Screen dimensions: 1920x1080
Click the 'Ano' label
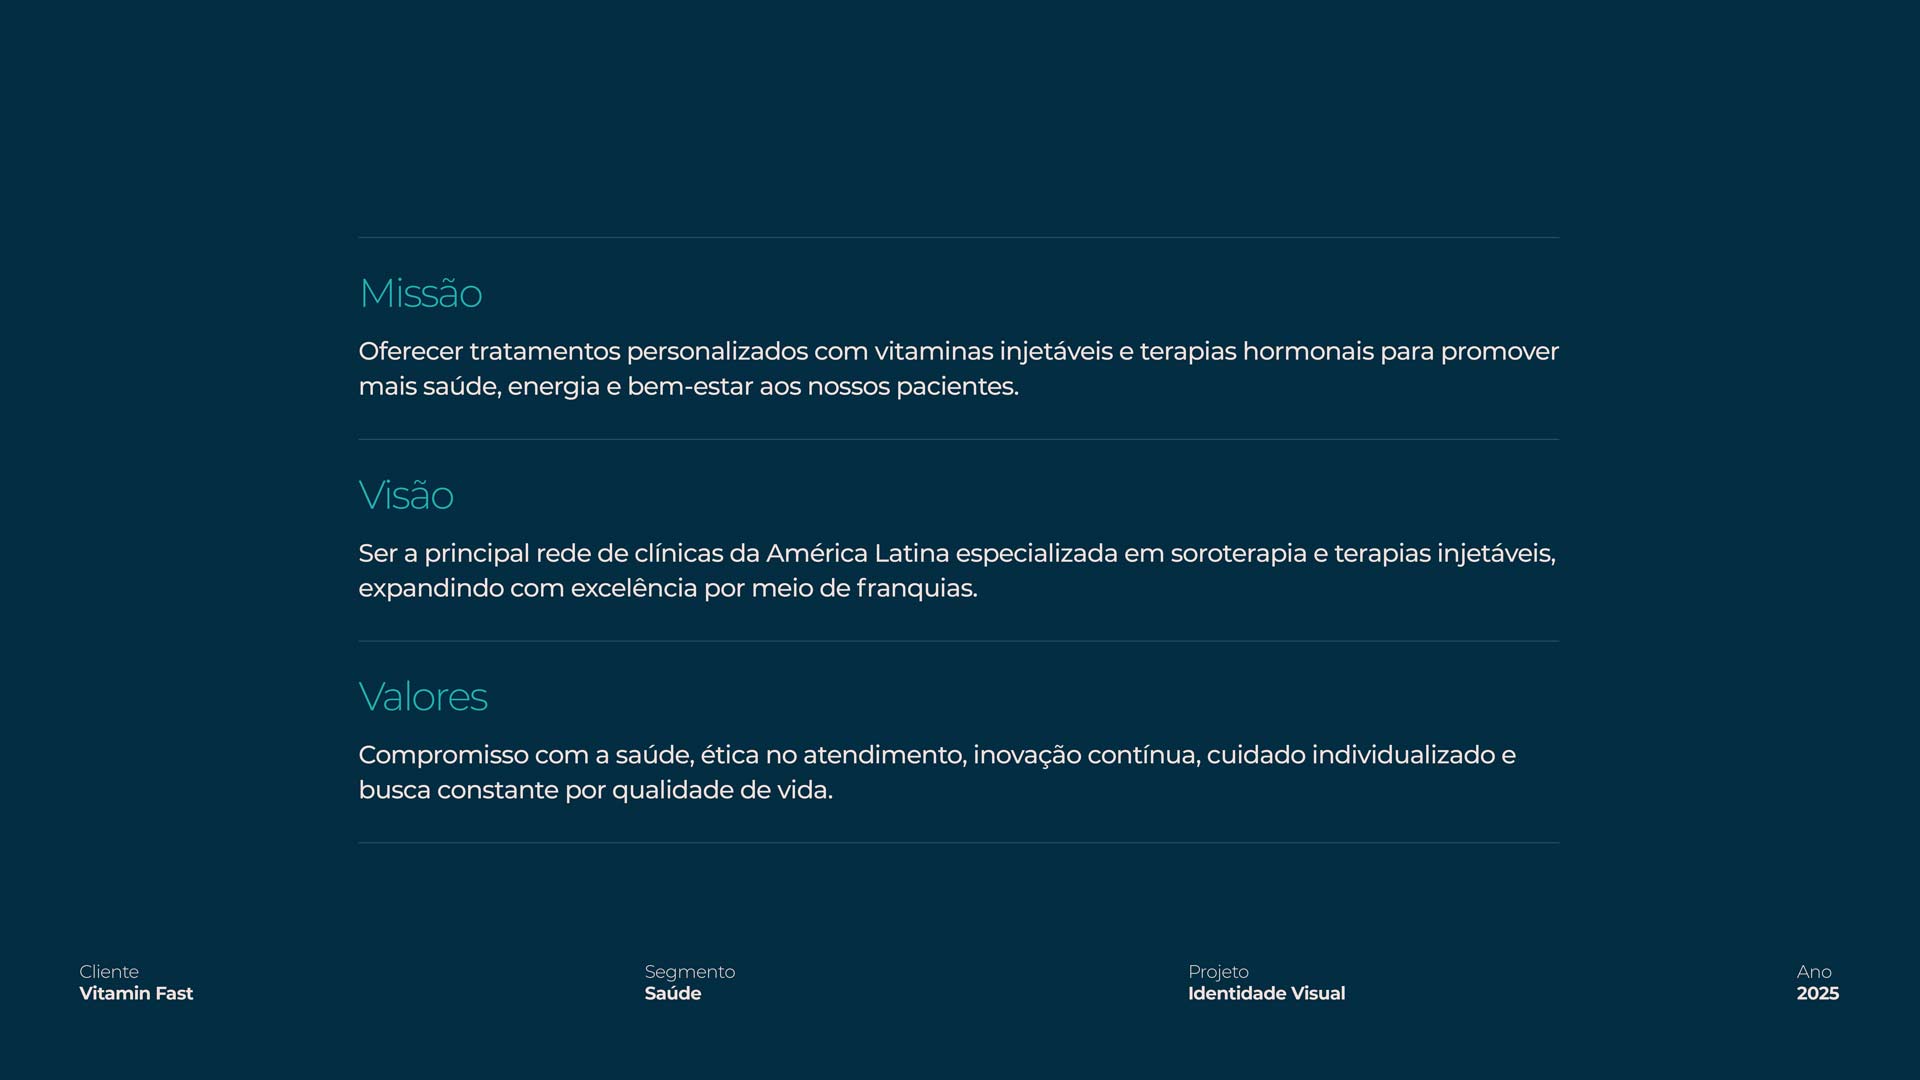point(1814,972)
